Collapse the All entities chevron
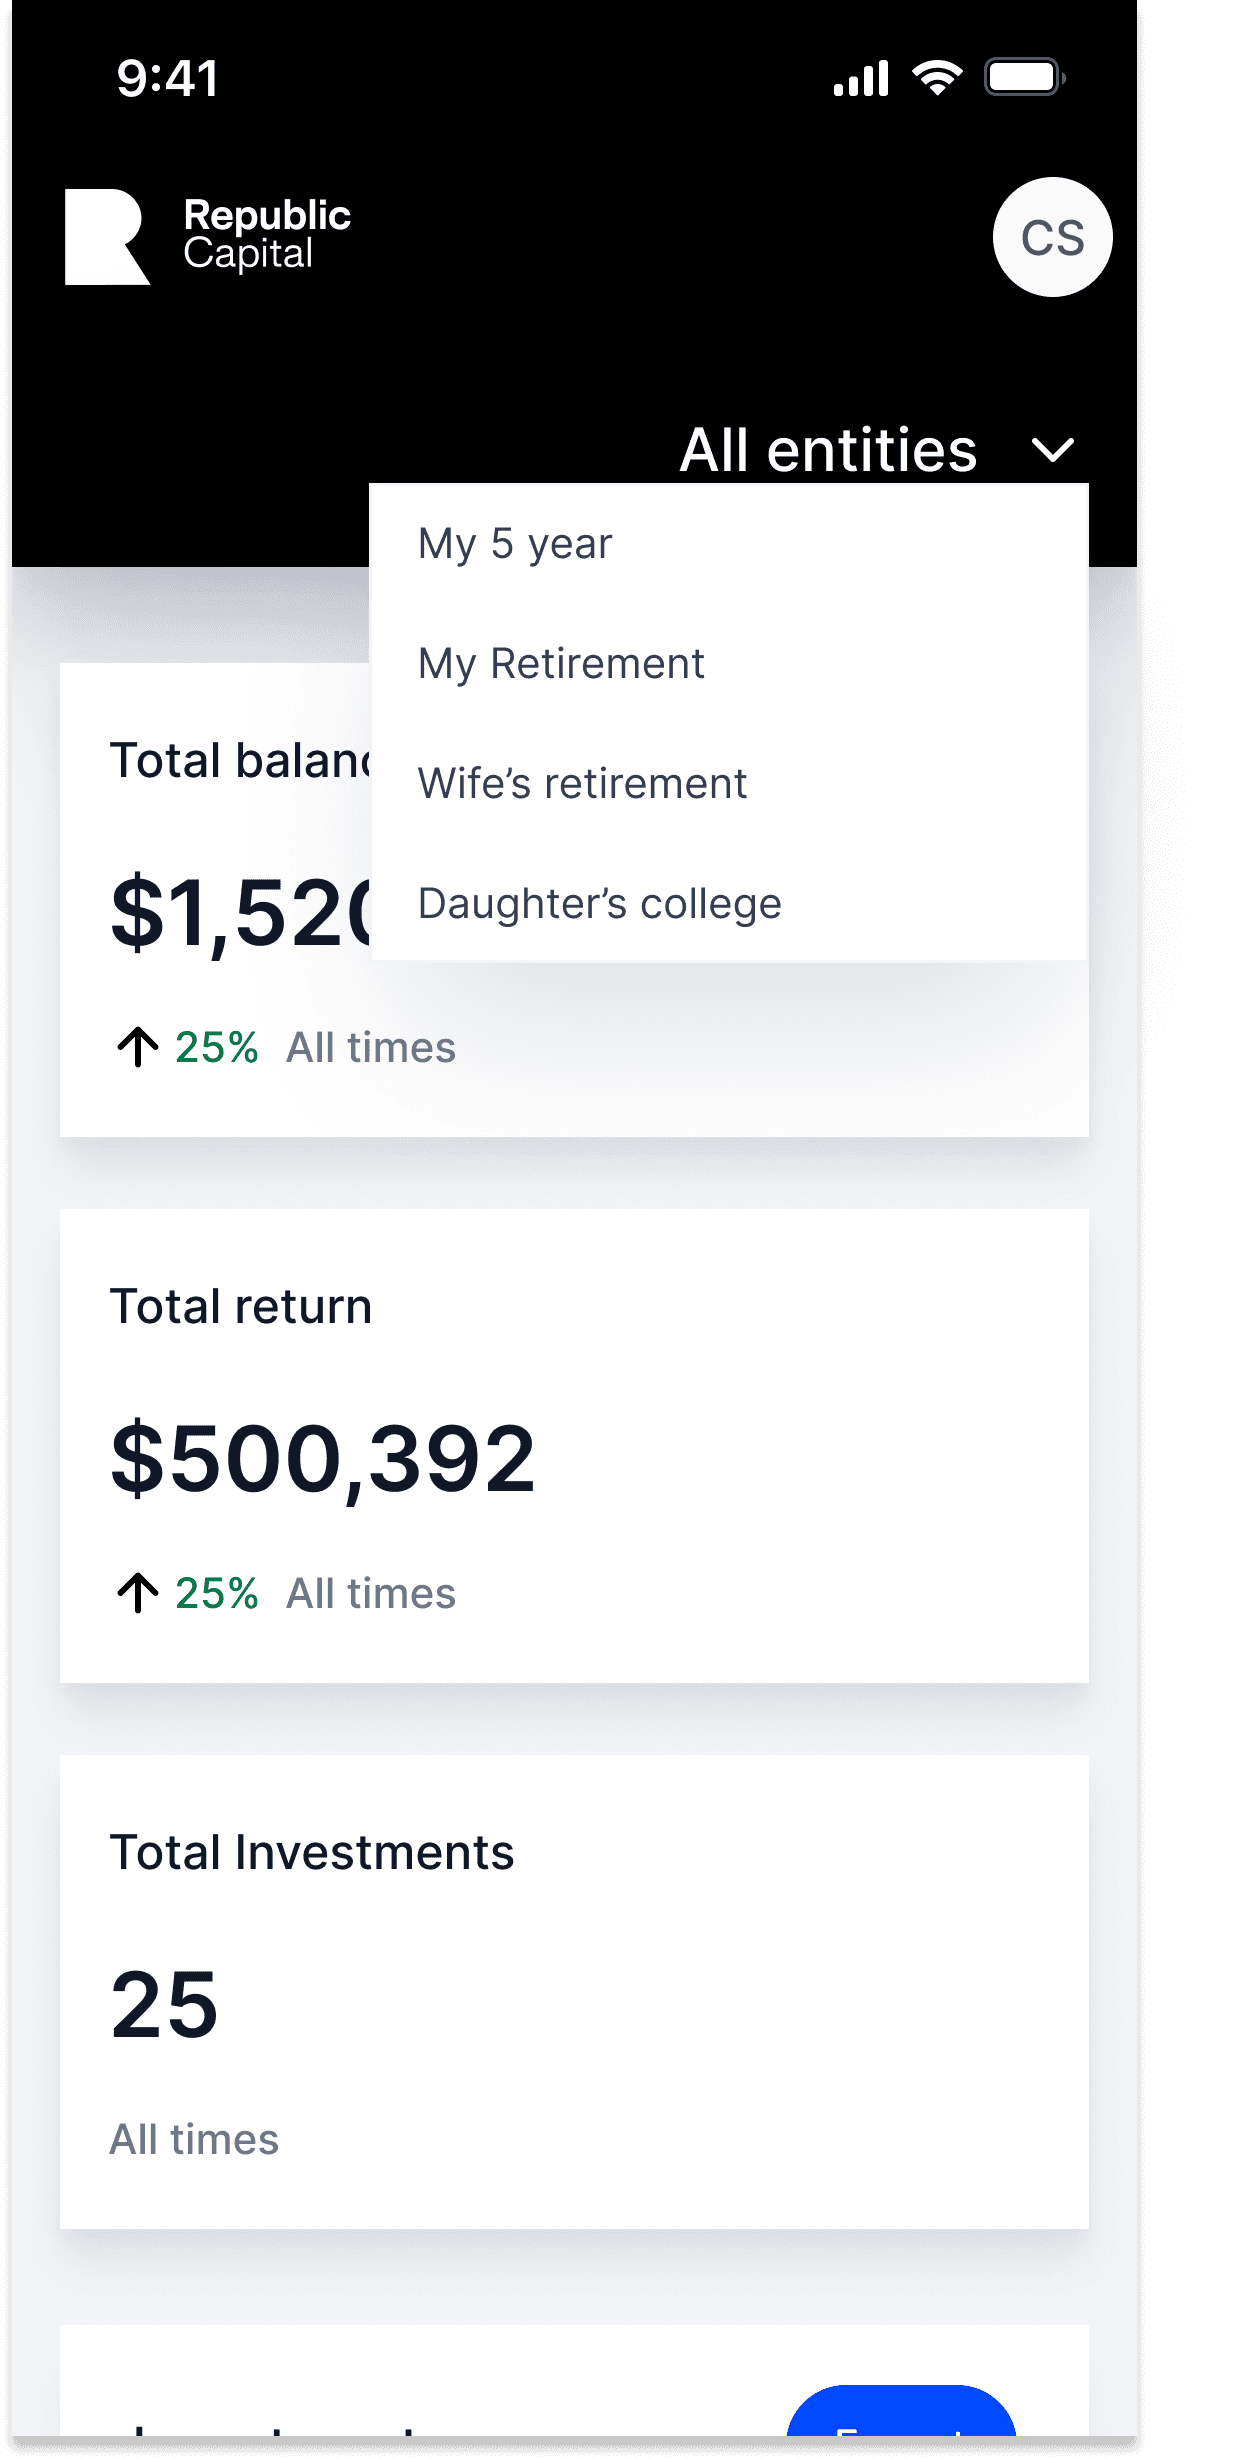Image resolution: width=1245 pixels, height=2460 pixels. pos(1052,450)
